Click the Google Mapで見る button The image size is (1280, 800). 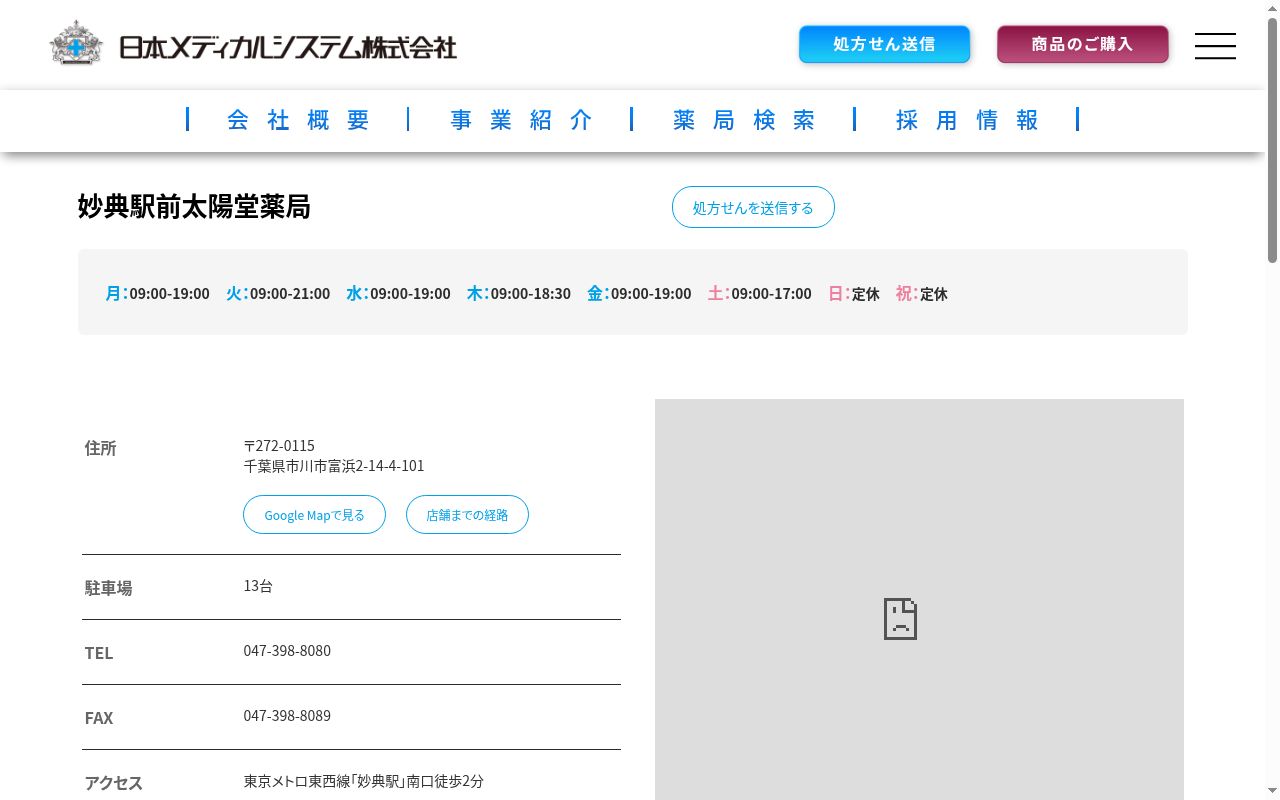pos(314,515)
